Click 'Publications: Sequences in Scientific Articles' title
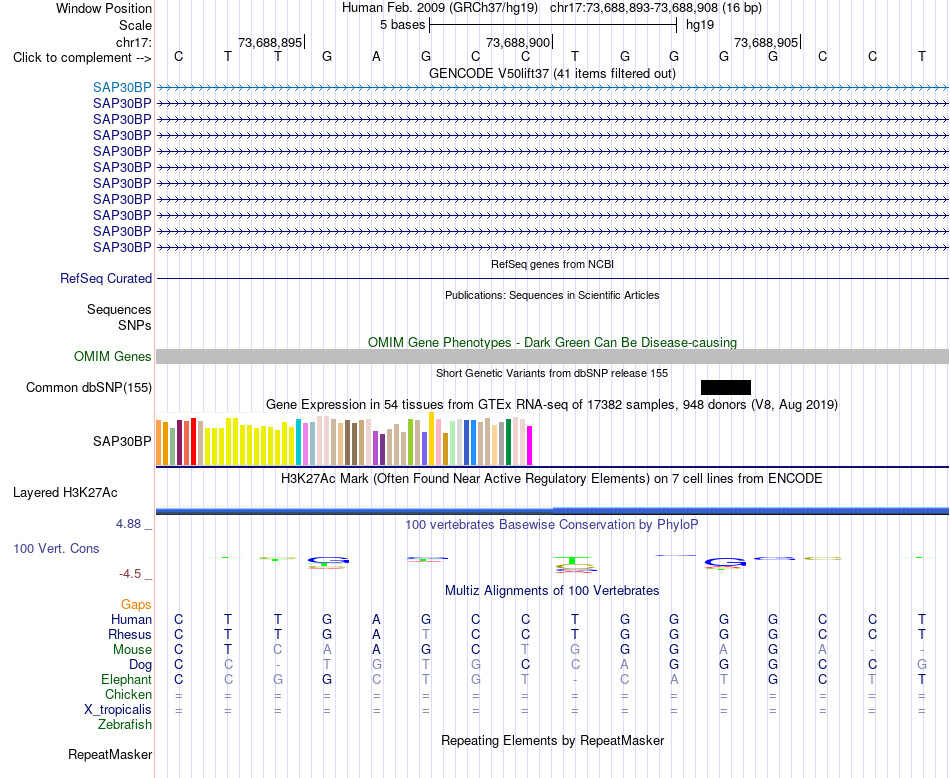The height and width of the screenshot is (778, 950). [x=552, y=295]
